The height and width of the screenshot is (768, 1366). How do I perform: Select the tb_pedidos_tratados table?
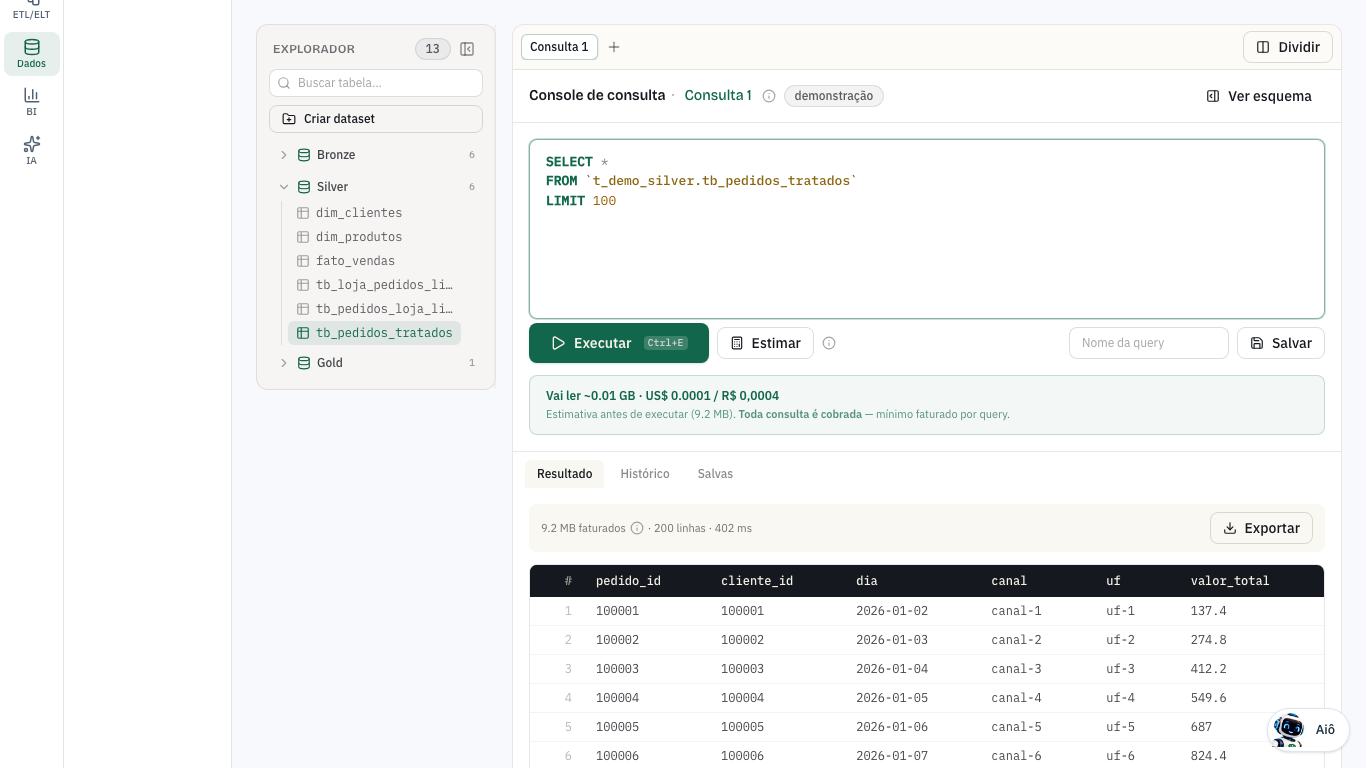point(375,333)
